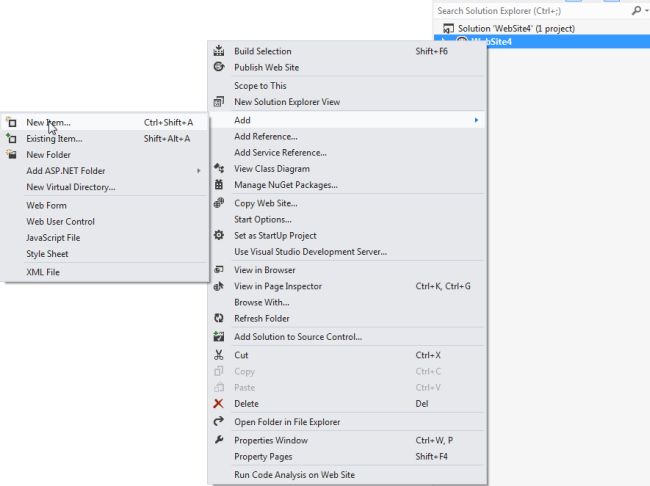Click the Cut menu entry text
Viewport: 650px width, 486px height.
pos(241,355)
